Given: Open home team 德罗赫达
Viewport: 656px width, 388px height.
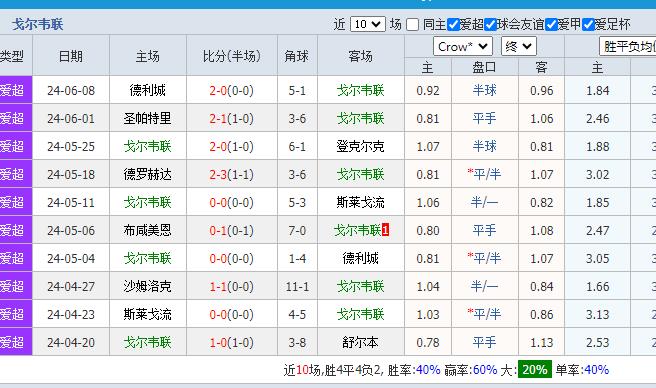Looking at the screenshot, I should pyautogui.click(x=148, y=175).
